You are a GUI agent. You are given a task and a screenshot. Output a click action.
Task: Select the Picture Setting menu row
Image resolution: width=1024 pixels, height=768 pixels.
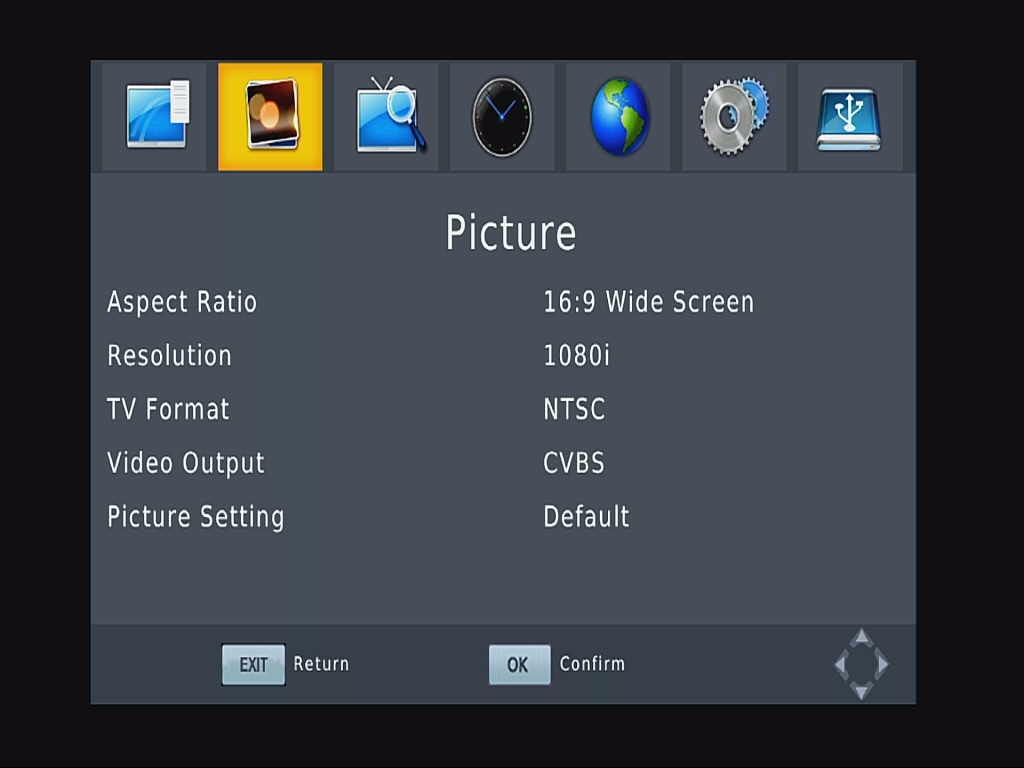[503, 517]
